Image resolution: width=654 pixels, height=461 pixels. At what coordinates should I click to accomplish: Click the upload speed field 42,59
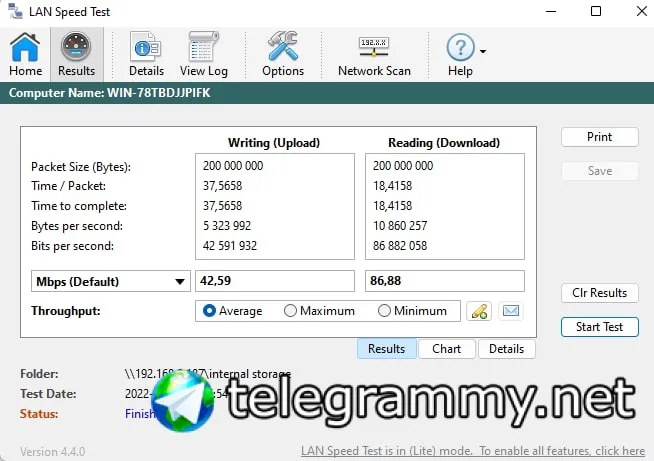275,281
